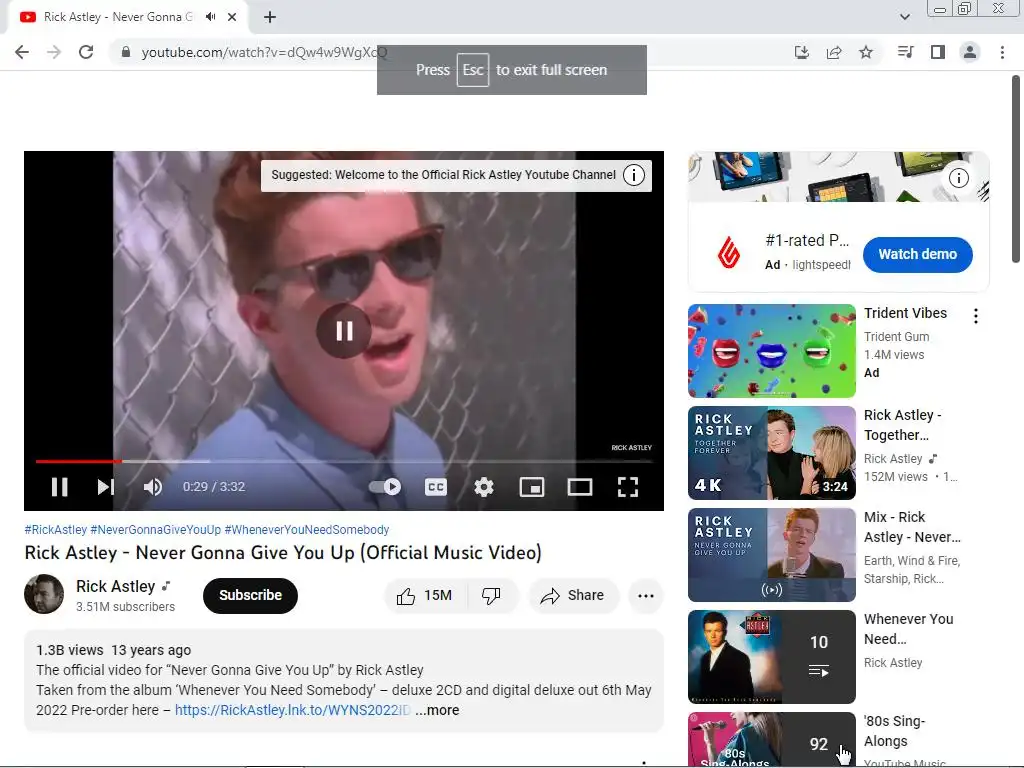Open Whenever You Need playlist thumbnail

pyautogui.click(x=771, y=657)
